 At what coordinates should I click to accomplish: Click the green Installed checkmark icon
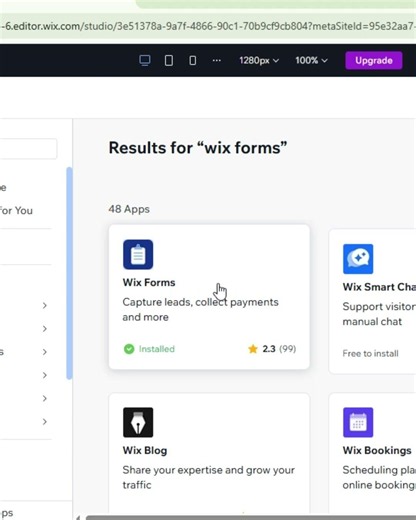click(x=129, y=349)
